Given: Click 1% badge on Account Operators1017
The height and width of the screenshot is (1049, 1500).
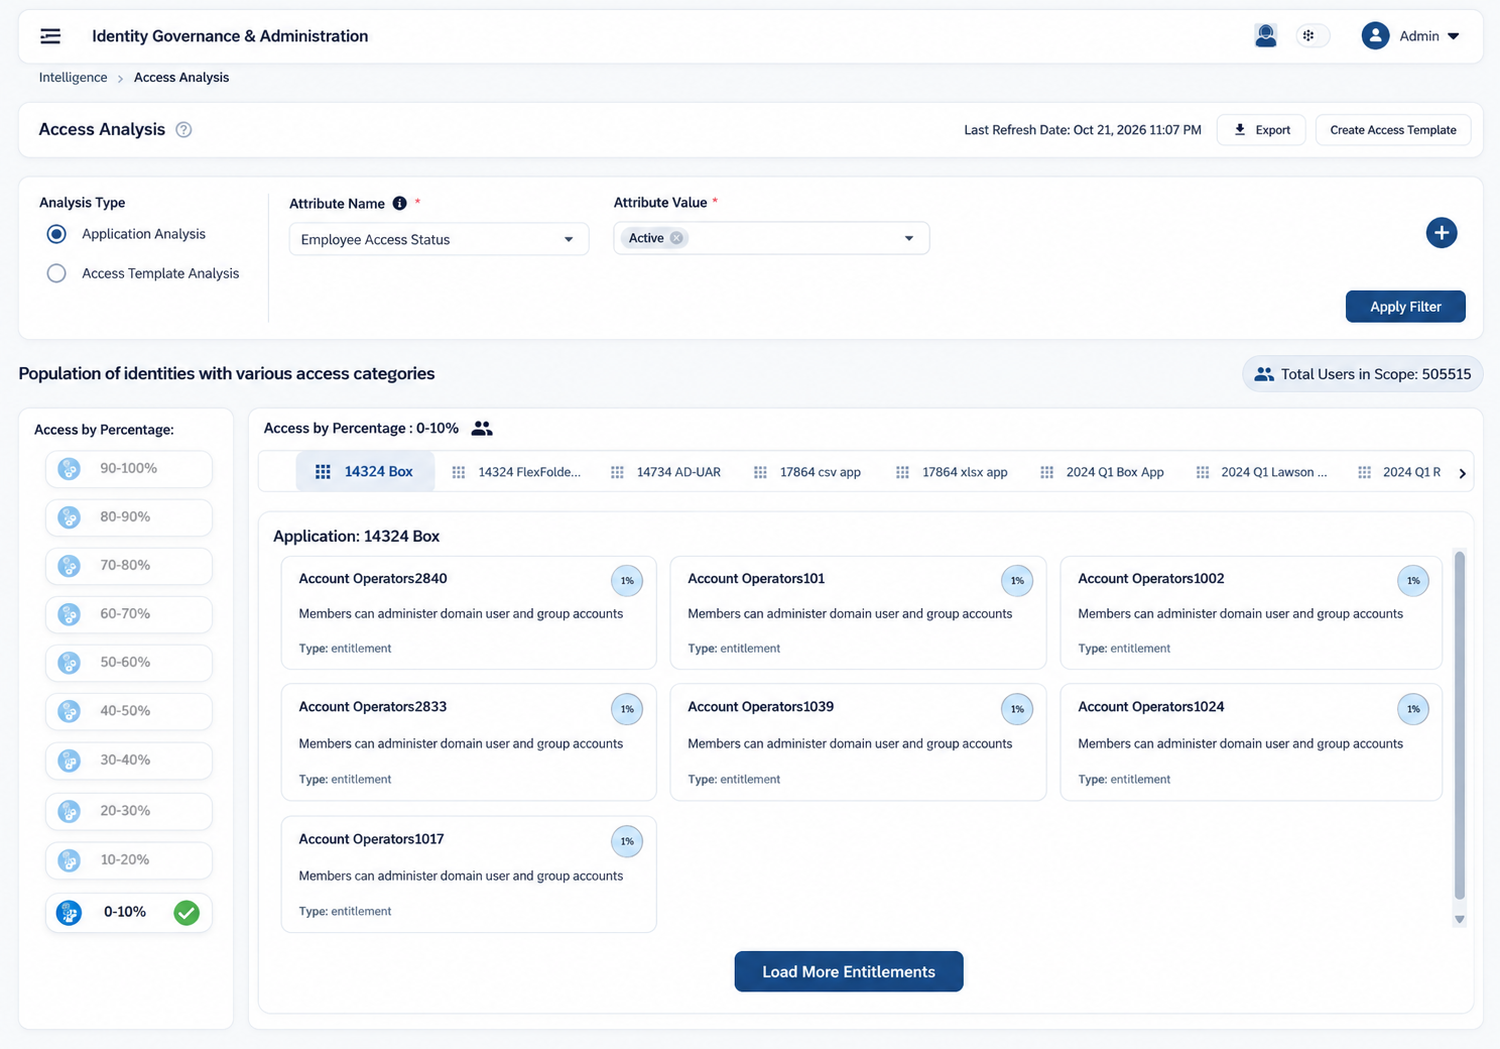Looking at the screenshot, I should tap(627, 841).
